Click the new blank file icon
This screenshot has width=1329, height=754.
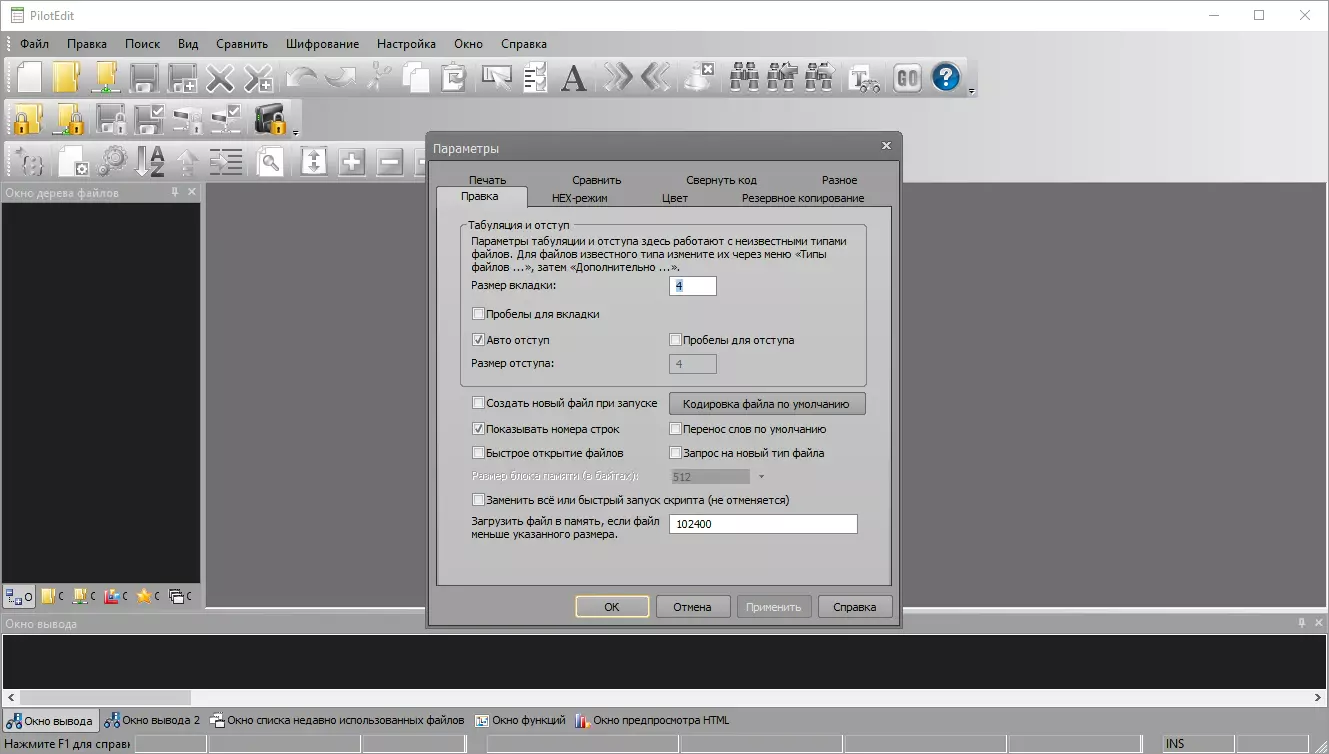[29, 77]
